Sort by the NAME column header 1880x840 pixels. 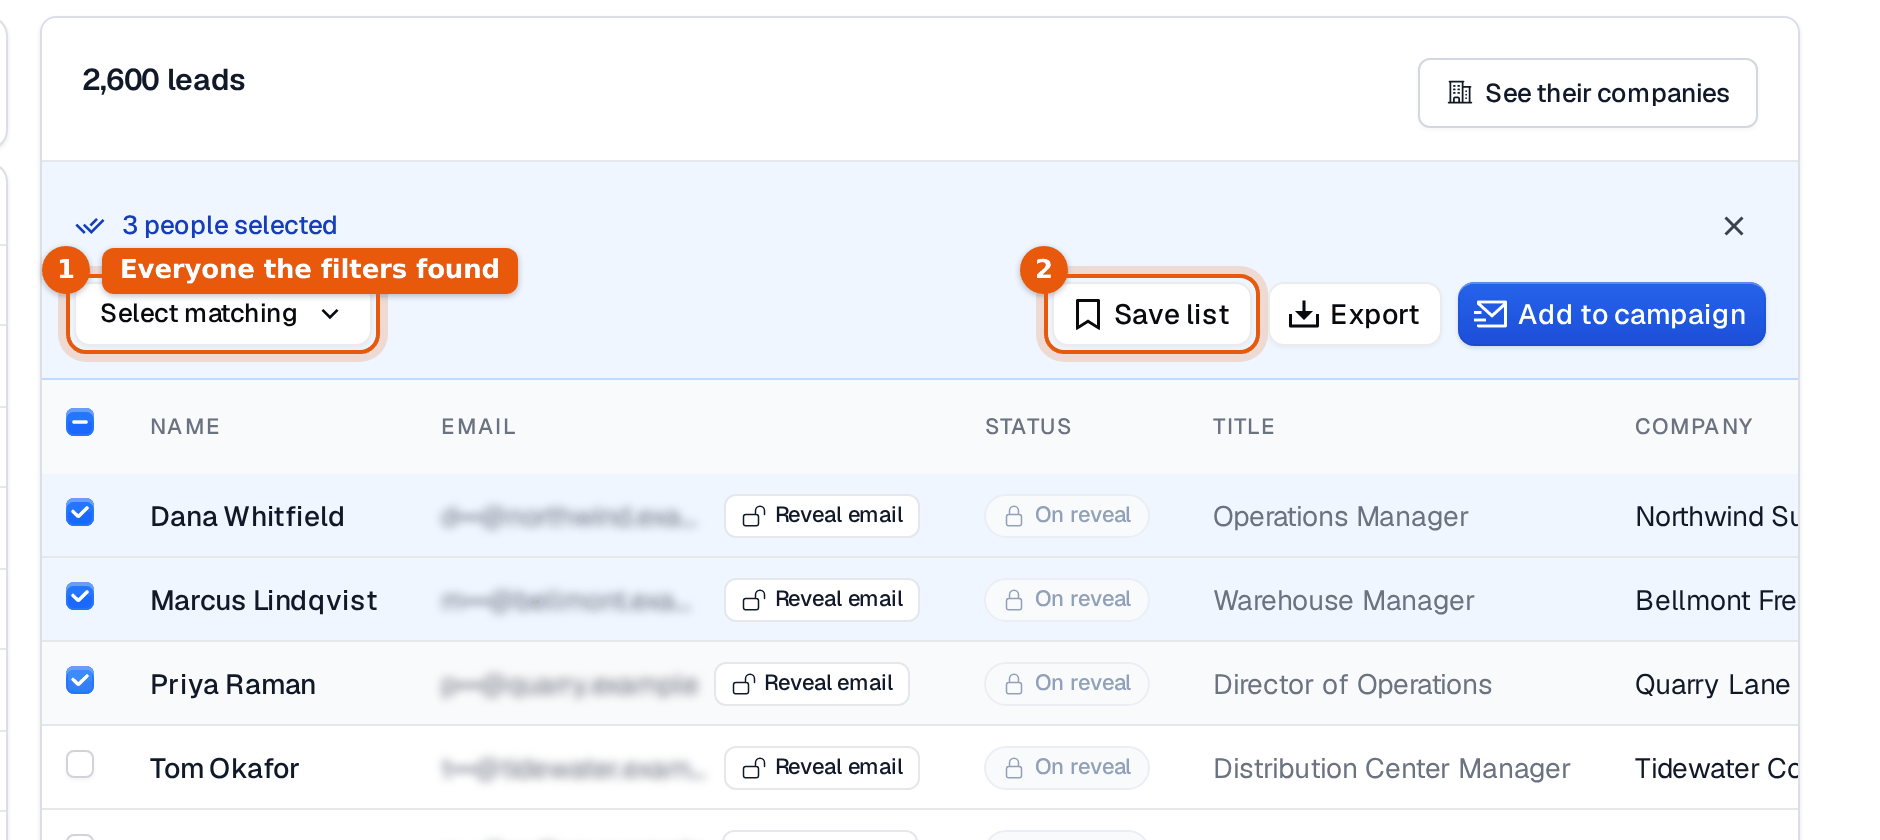click(185, 427)
